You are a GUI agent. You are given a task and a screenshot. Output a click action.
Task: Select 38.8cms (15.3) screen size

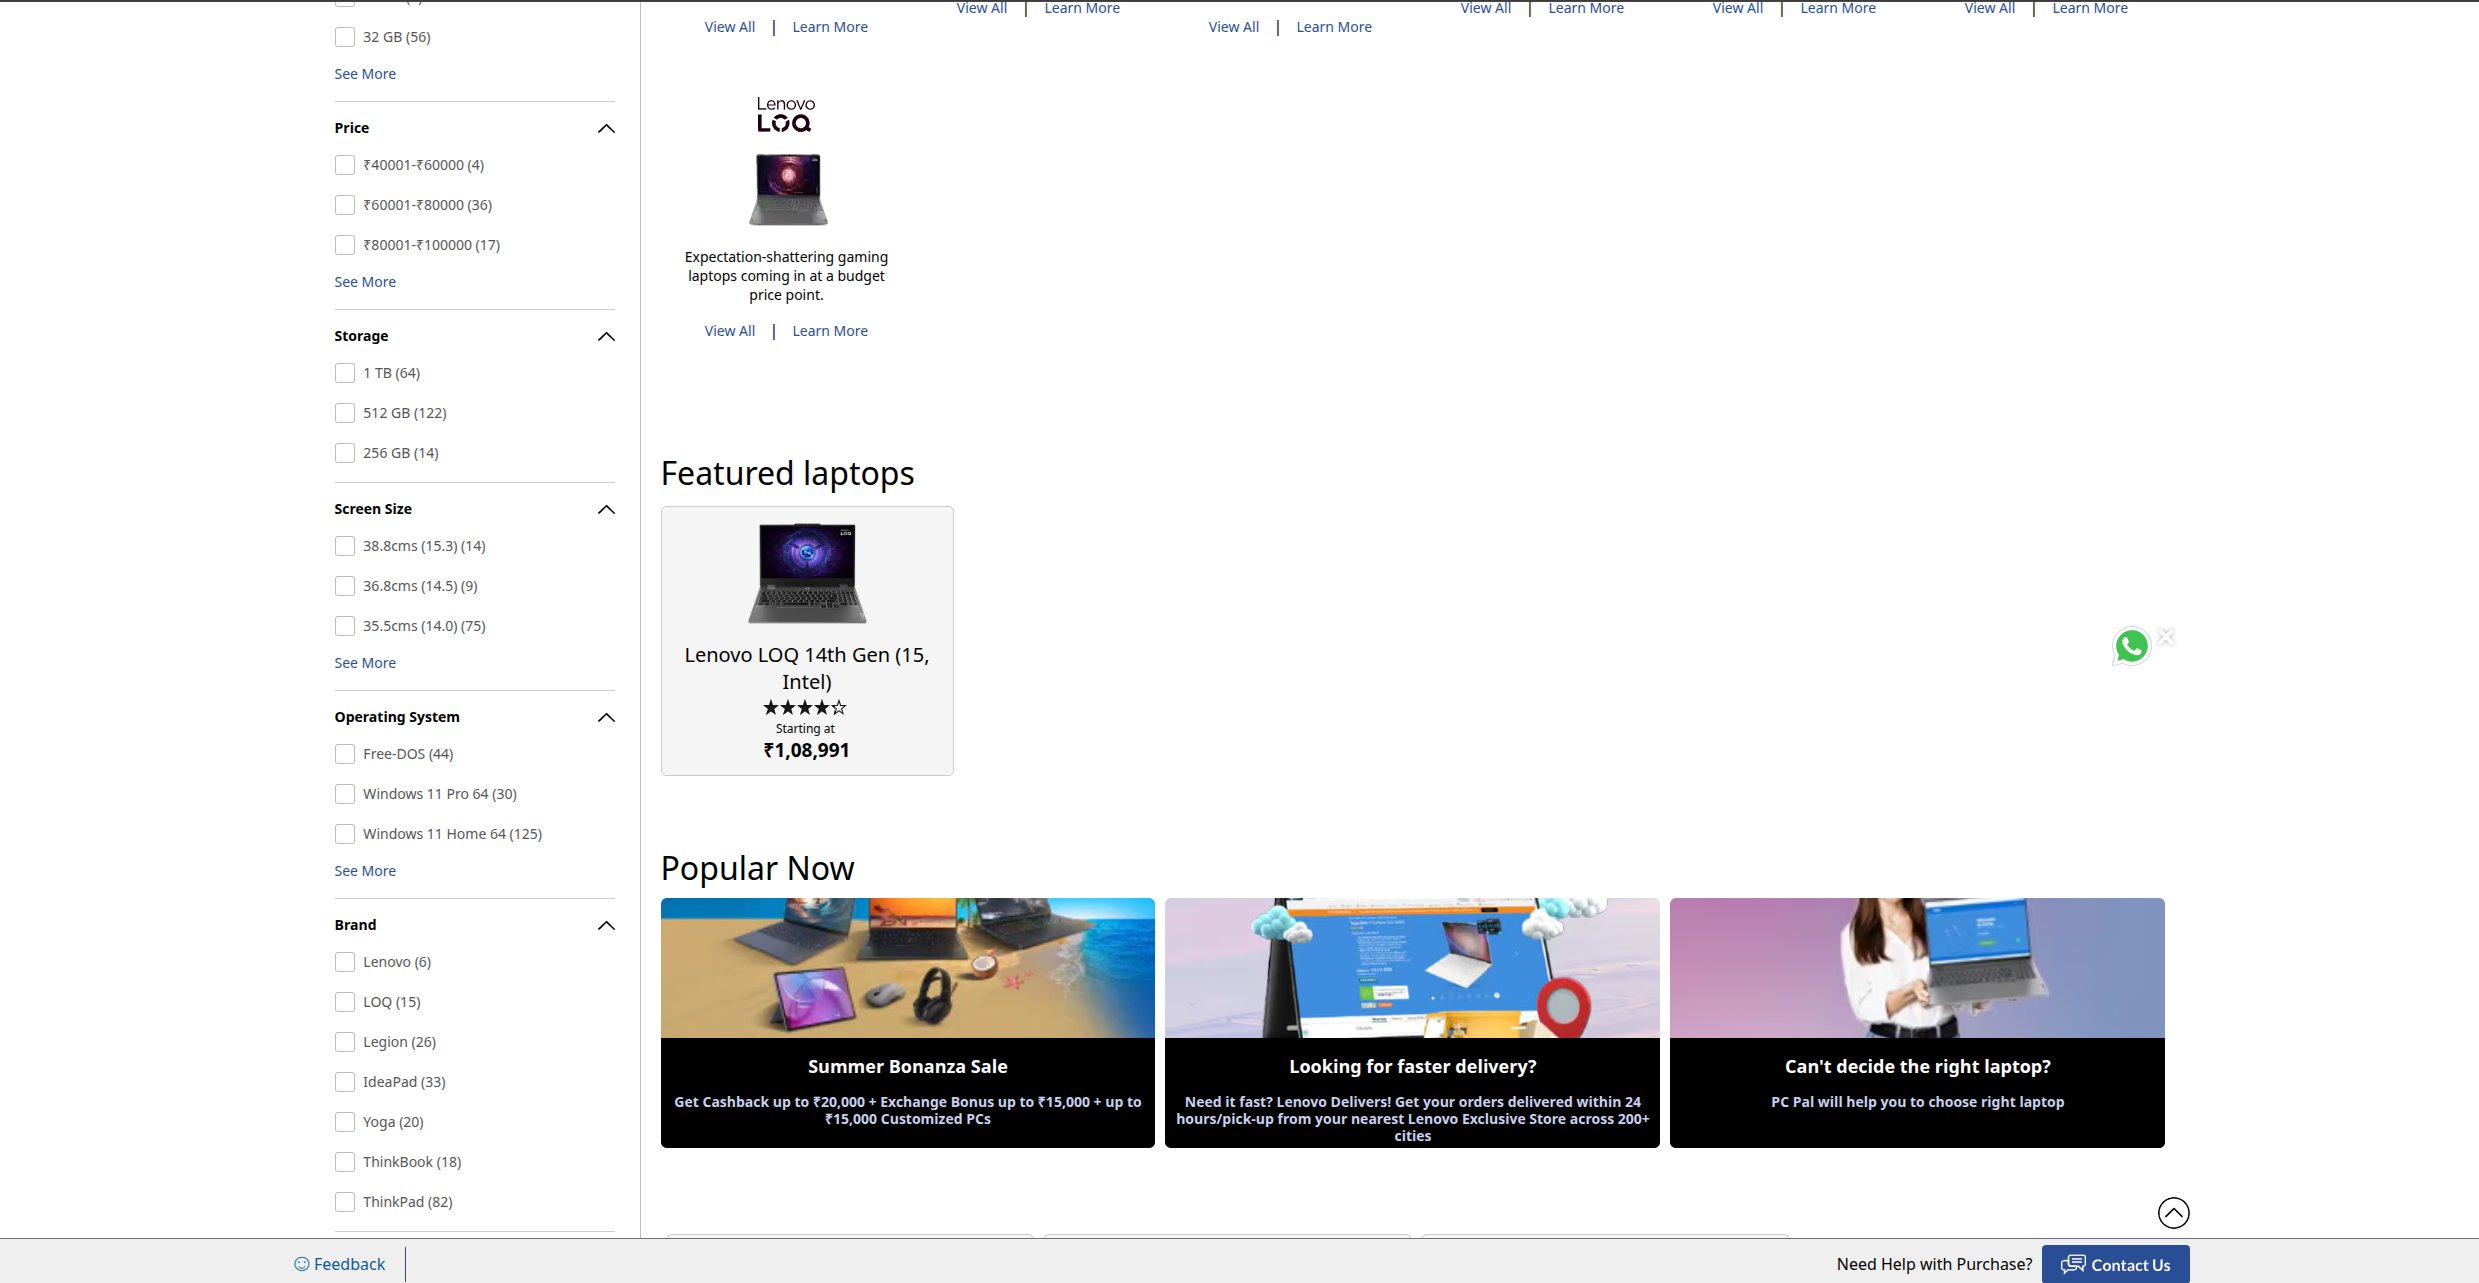345,546
